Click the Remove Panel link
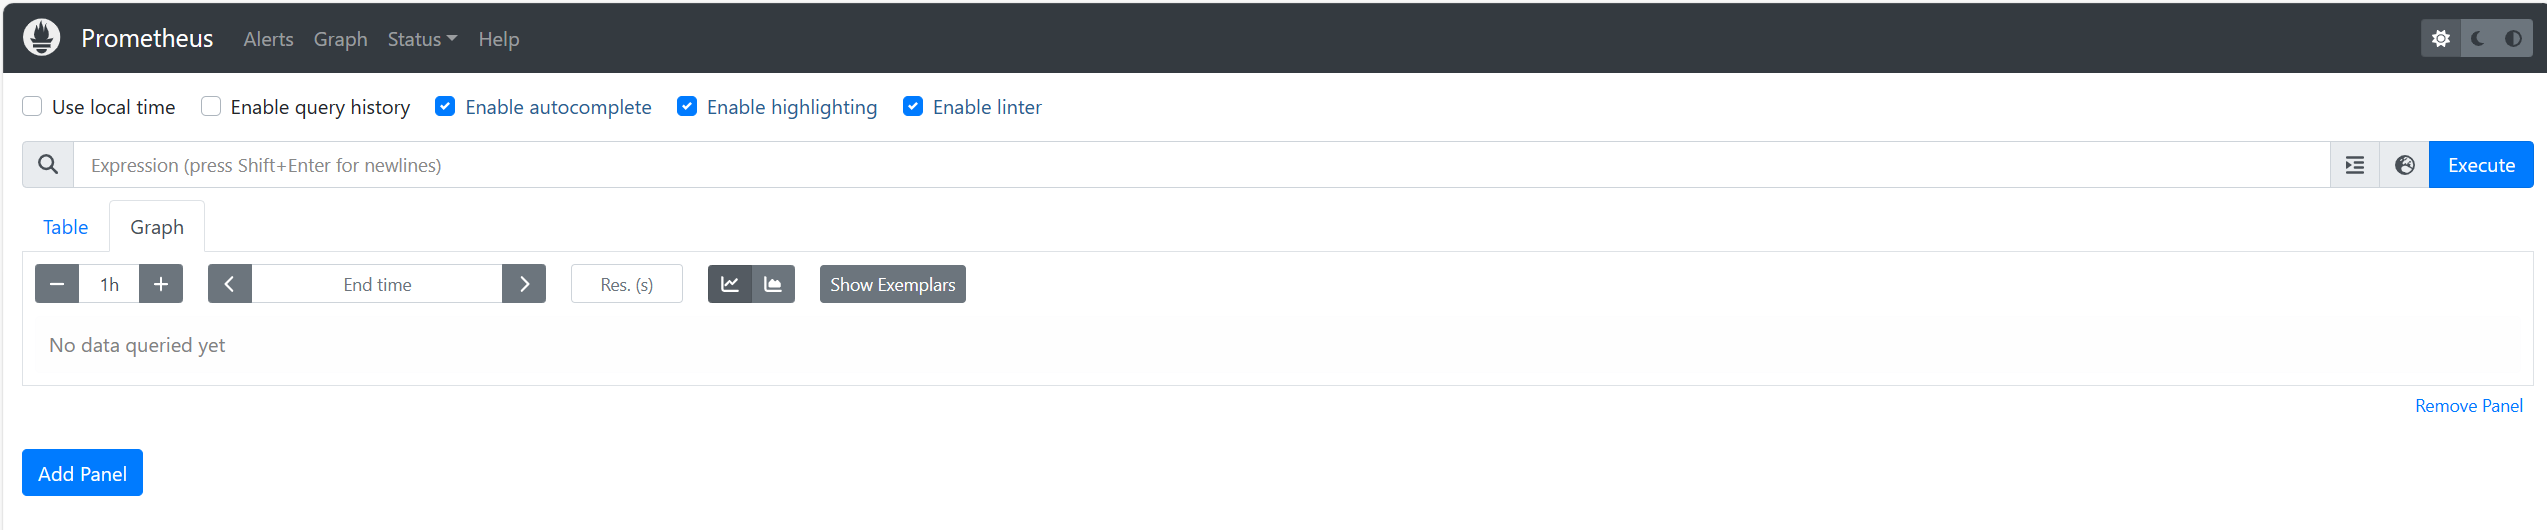 (2468, 406)
